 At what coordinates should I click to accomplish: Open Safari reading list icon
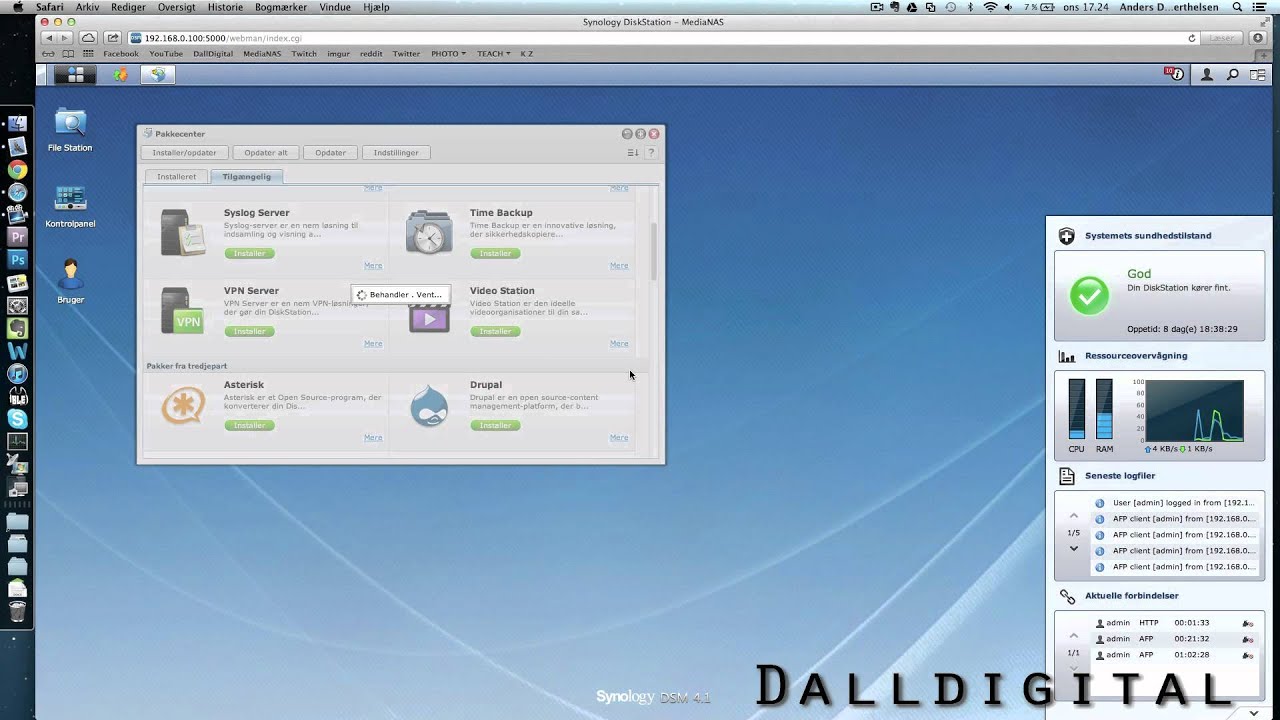tap(49, 54)
